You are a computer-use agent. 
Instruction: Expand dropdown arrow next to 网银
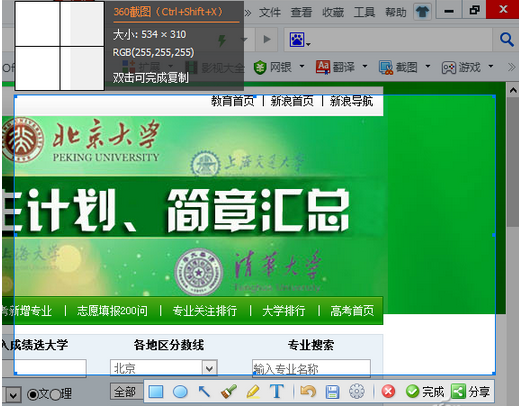click(302, 66)
